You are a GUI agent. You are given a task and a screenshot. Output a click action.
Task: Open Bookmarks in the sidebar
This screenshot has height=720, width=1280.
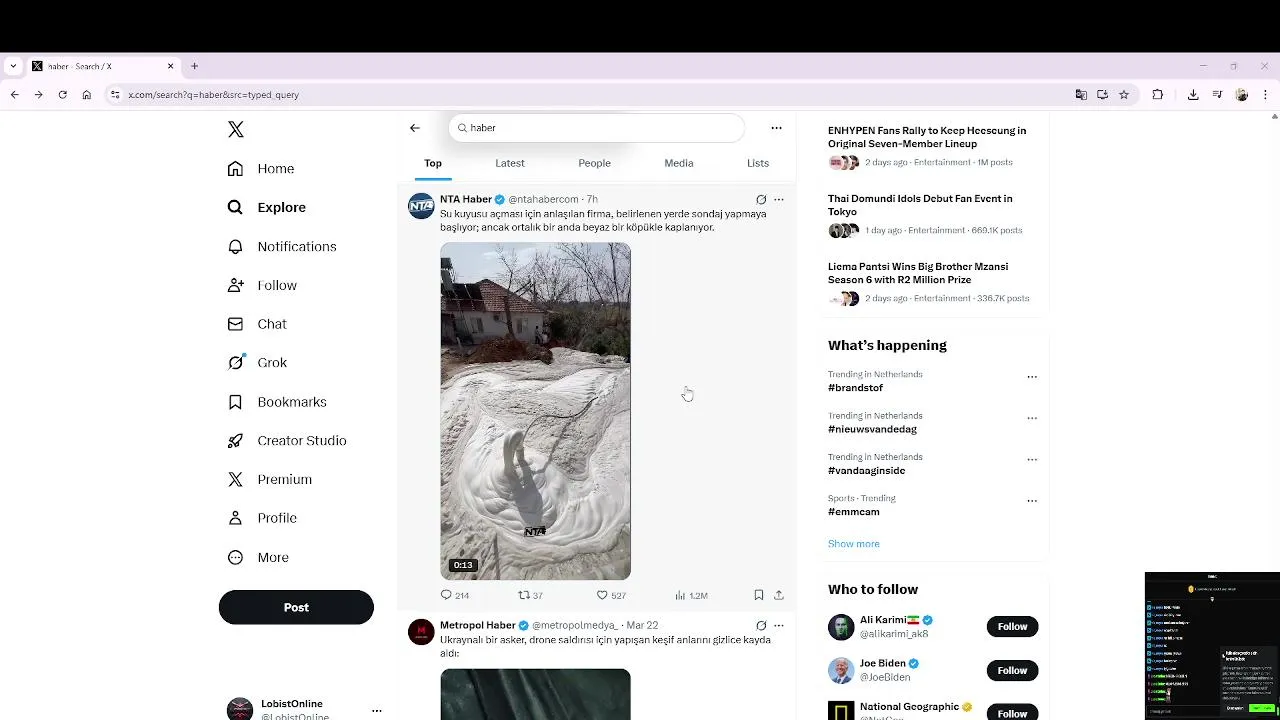tap(277, 402)
